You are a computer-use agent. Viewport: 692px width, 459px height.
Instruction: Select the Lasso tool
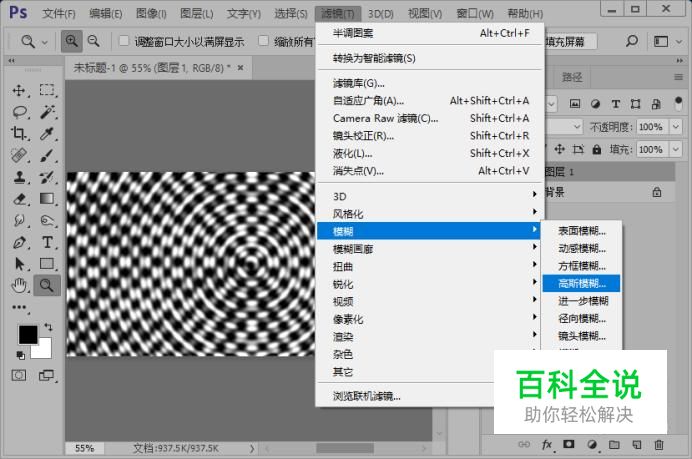(19, 112)
